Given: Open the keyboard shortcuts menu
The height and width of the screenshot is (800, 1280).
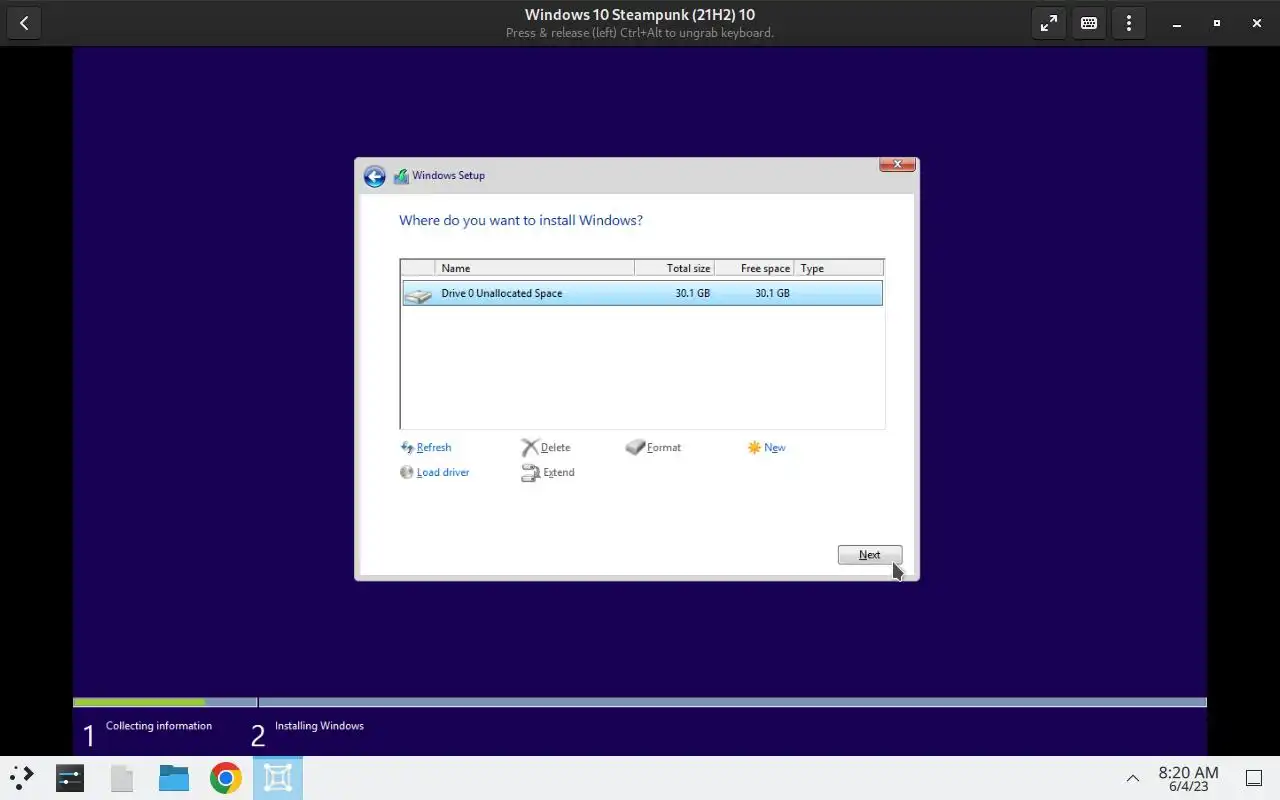Looking at the screenshot, I should (x=1089, y=23).
